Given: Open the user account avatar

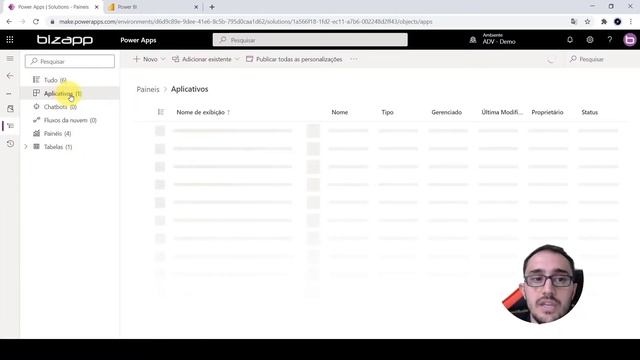Looking at the screenshot, I should click(x=630, y=40).
